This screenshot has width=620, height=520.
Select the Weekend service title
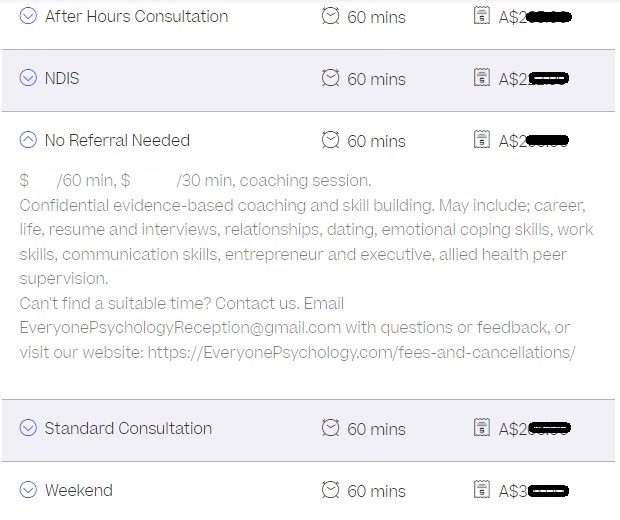[x=78, y=490]
